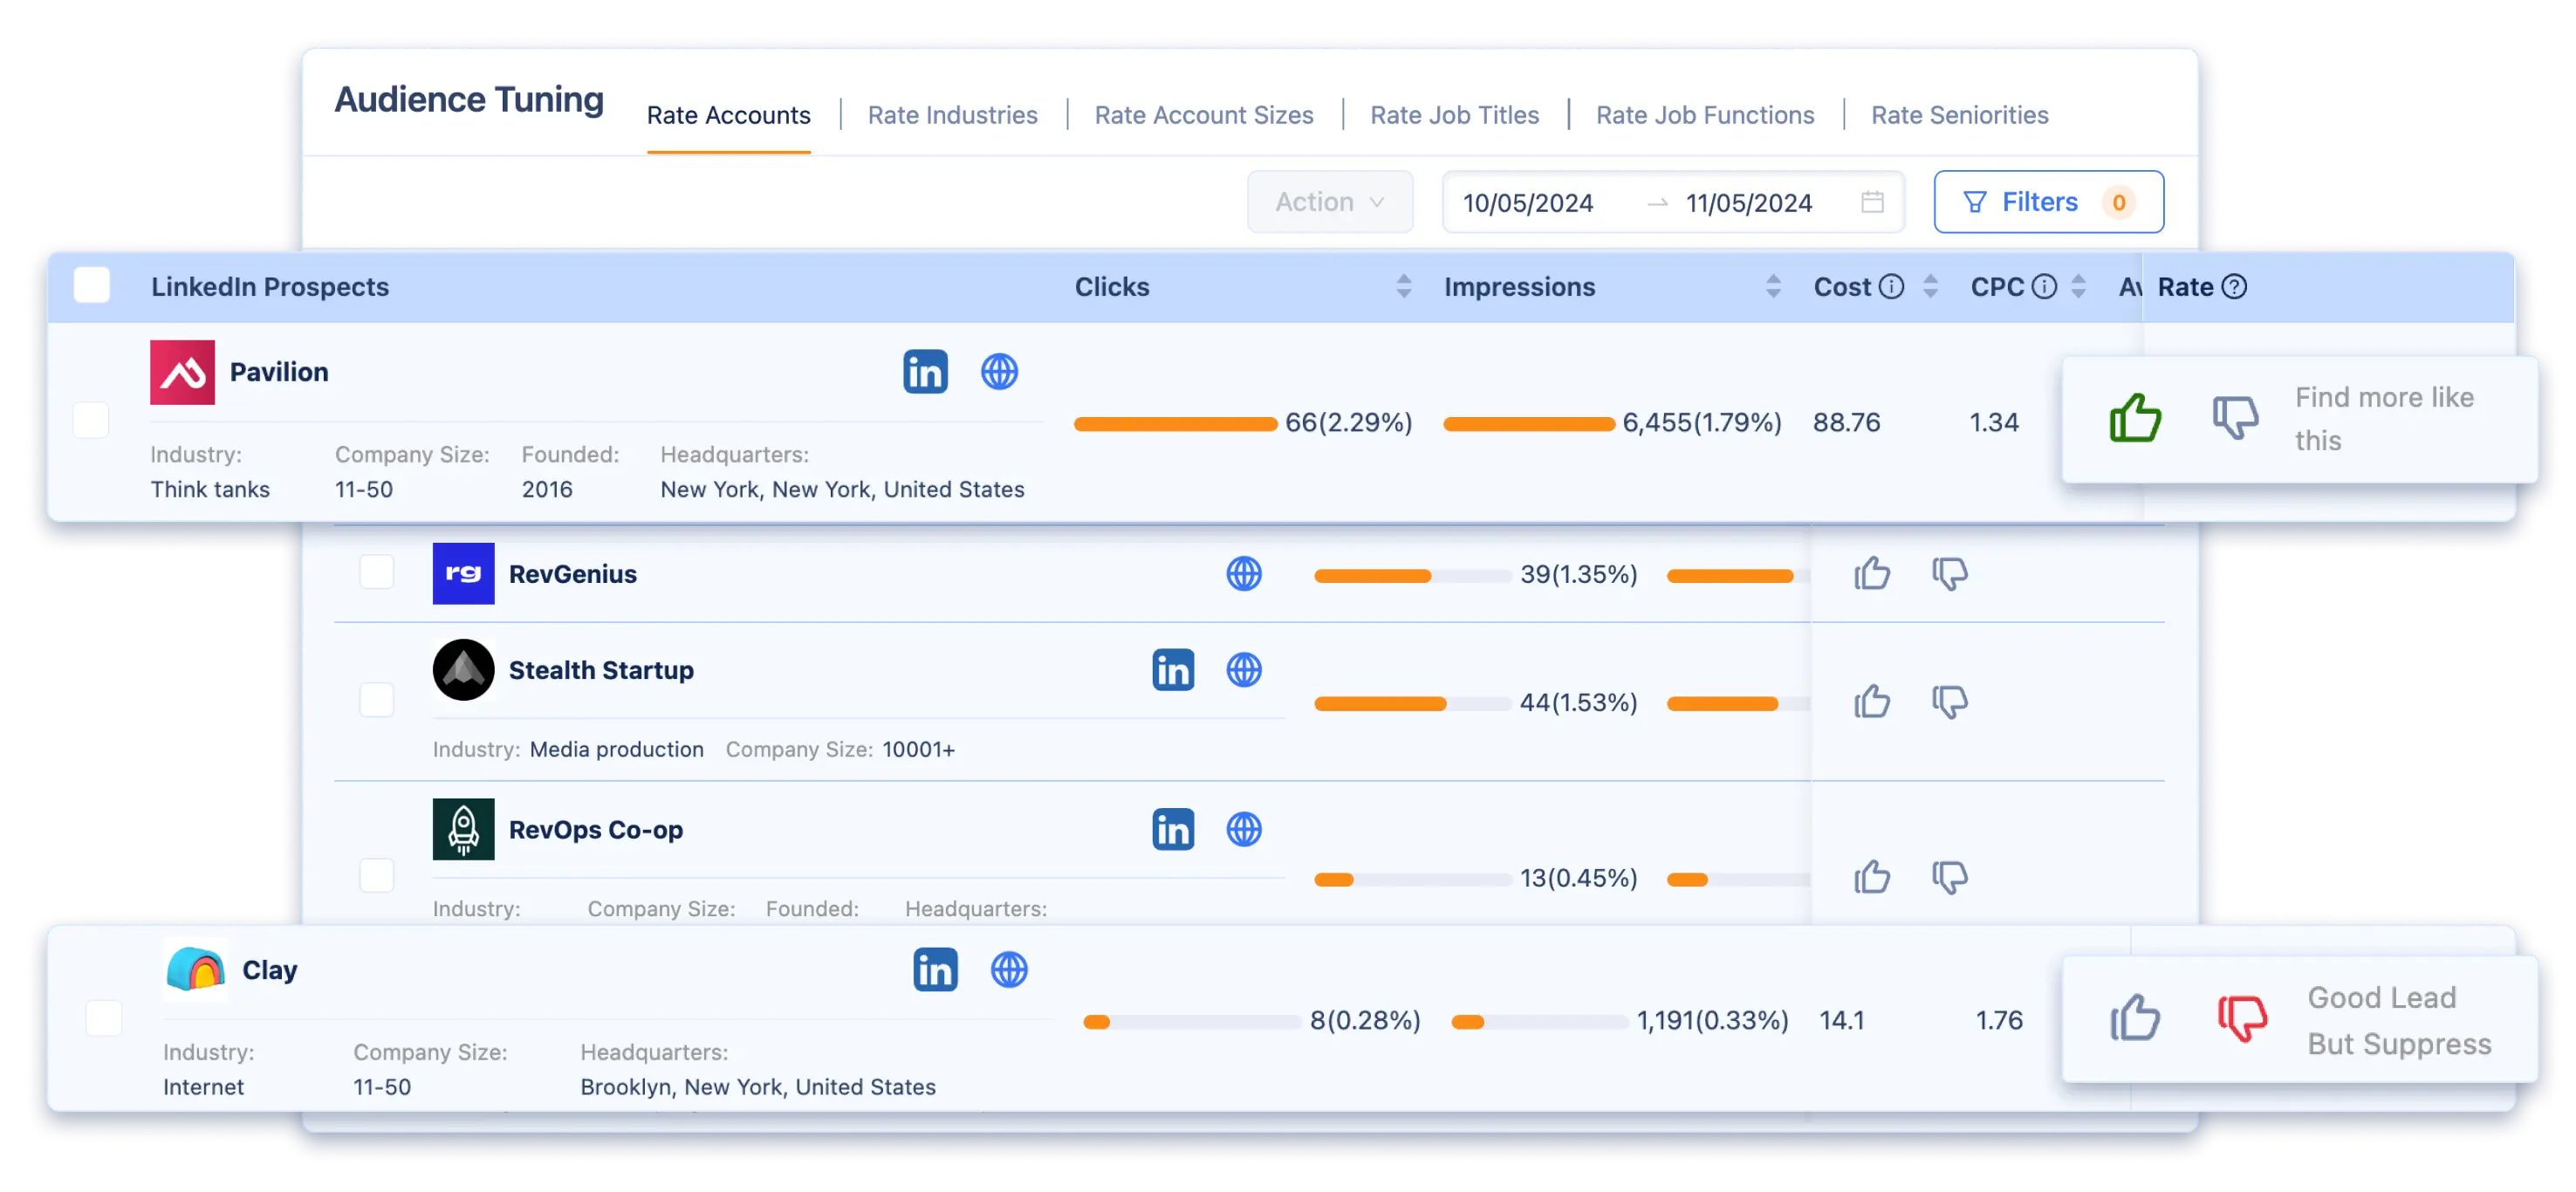Thumbs down the Stealth Startup account
Screen dimensions: 2576x1192
(1949, 702)
